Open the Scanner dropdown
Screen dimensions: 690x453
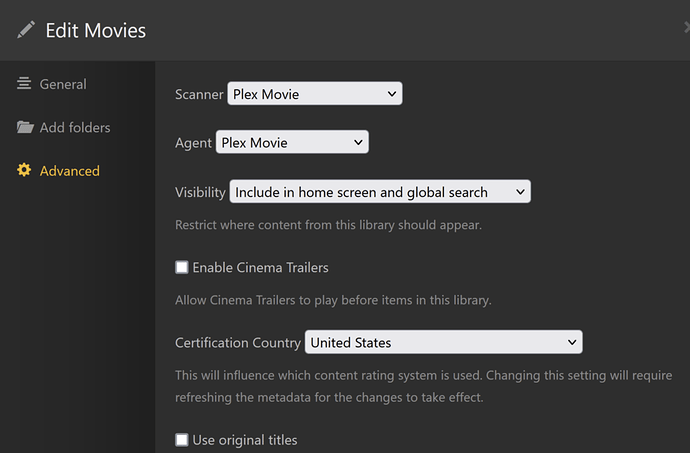(314, 94)
